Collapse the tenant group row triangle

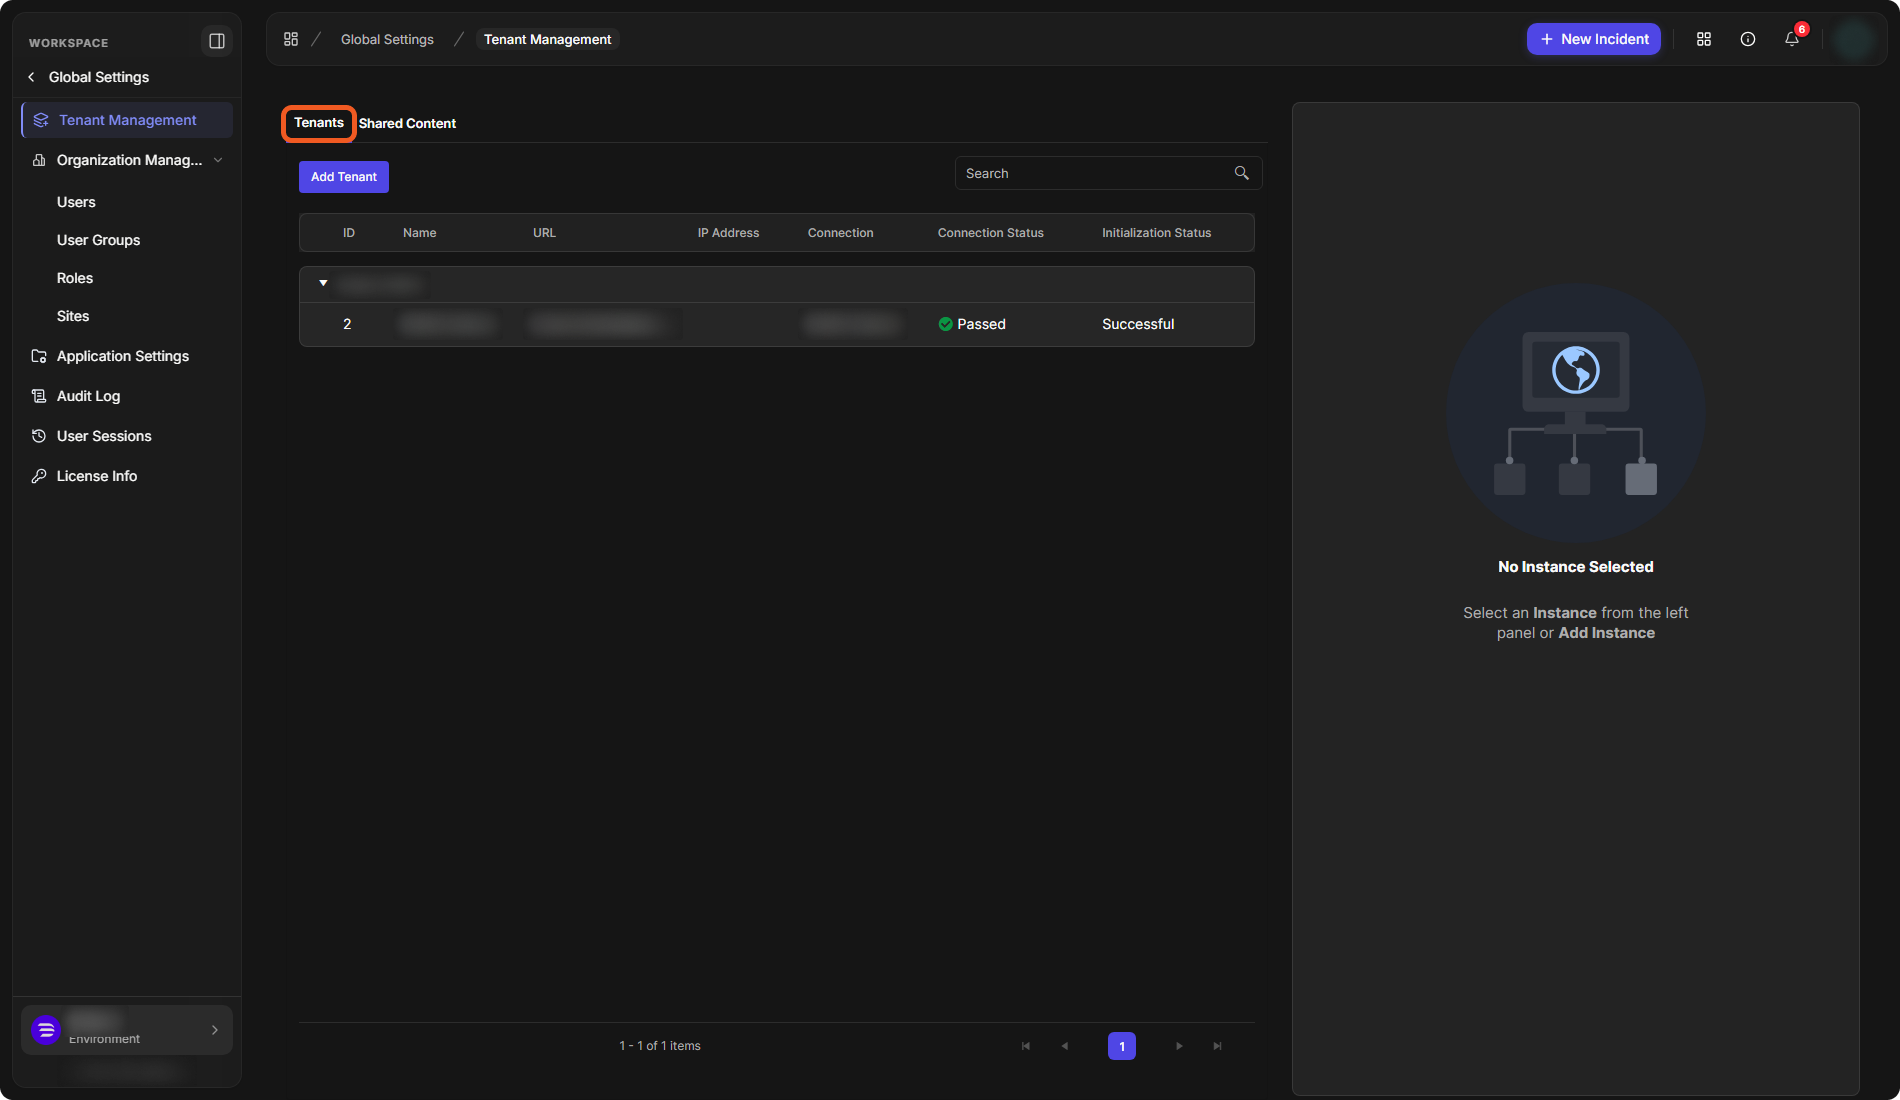[x=323, y=284]
